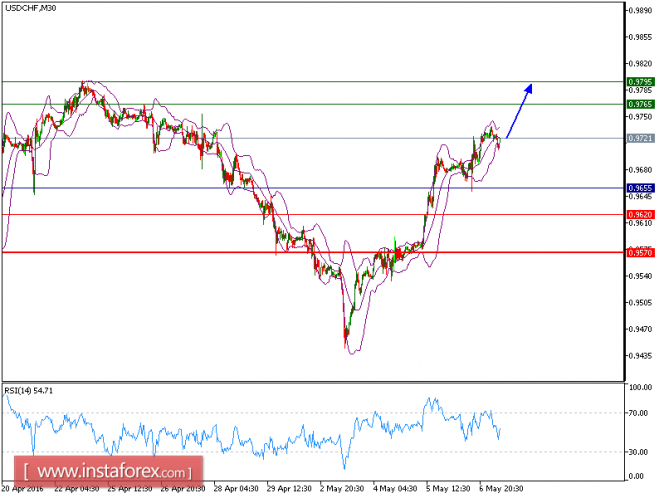Click the 0.9855 price axis value

point(640,37)
